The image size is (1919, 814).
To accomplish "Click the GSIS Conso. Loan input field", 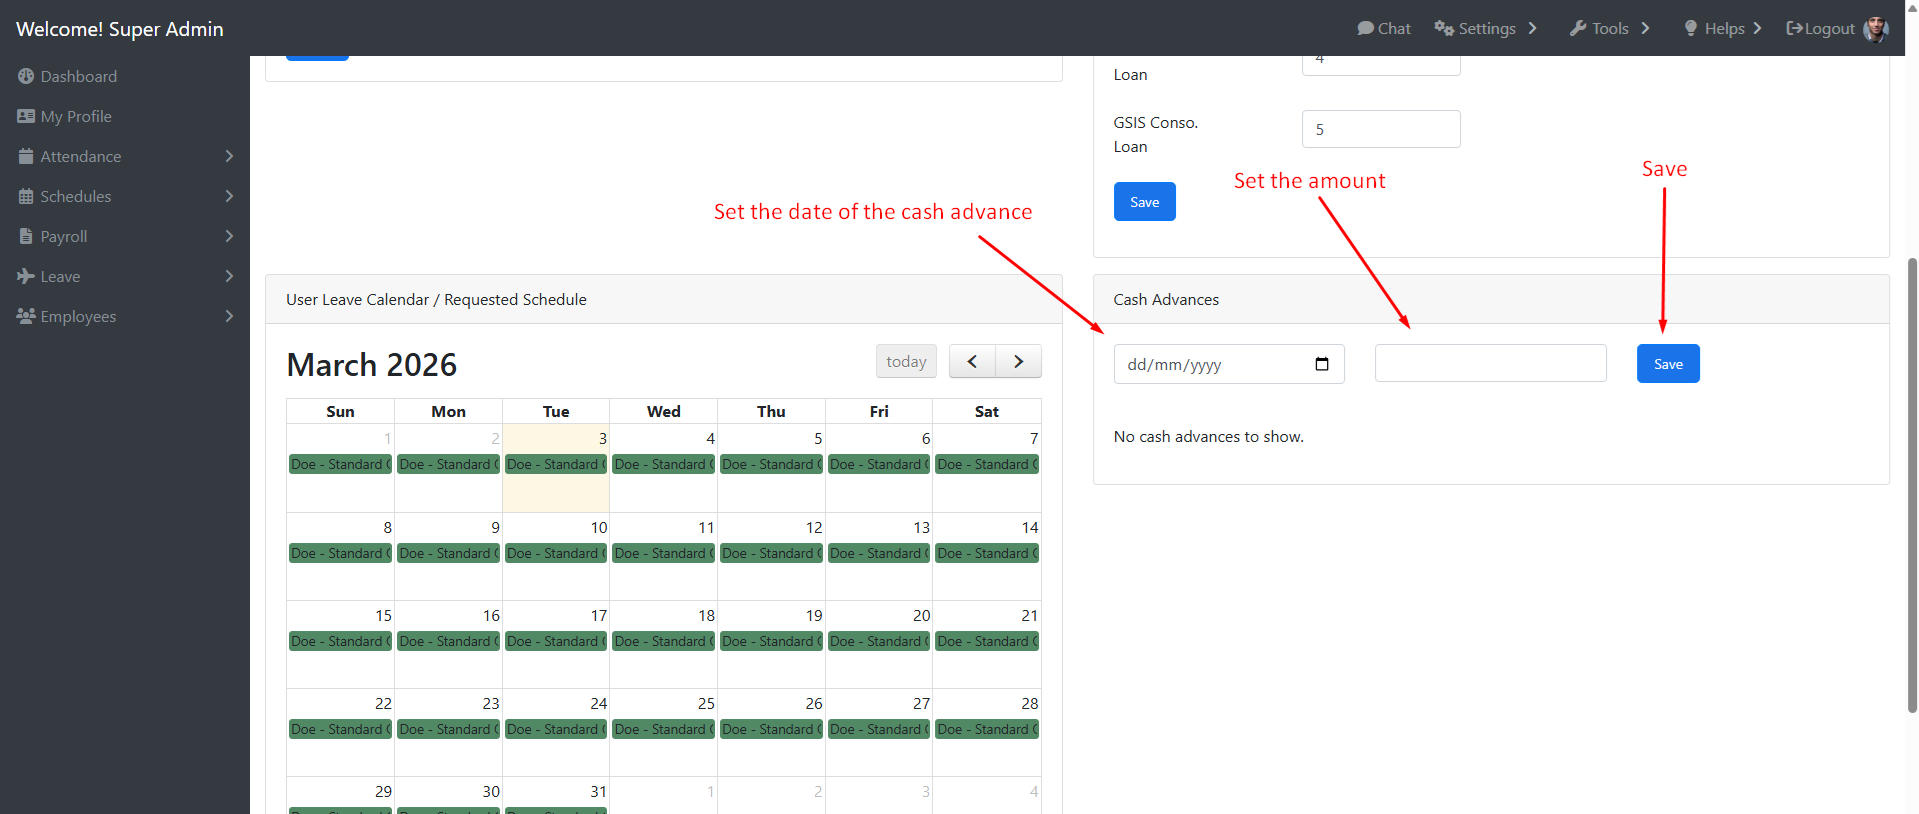I will 1380,130.
